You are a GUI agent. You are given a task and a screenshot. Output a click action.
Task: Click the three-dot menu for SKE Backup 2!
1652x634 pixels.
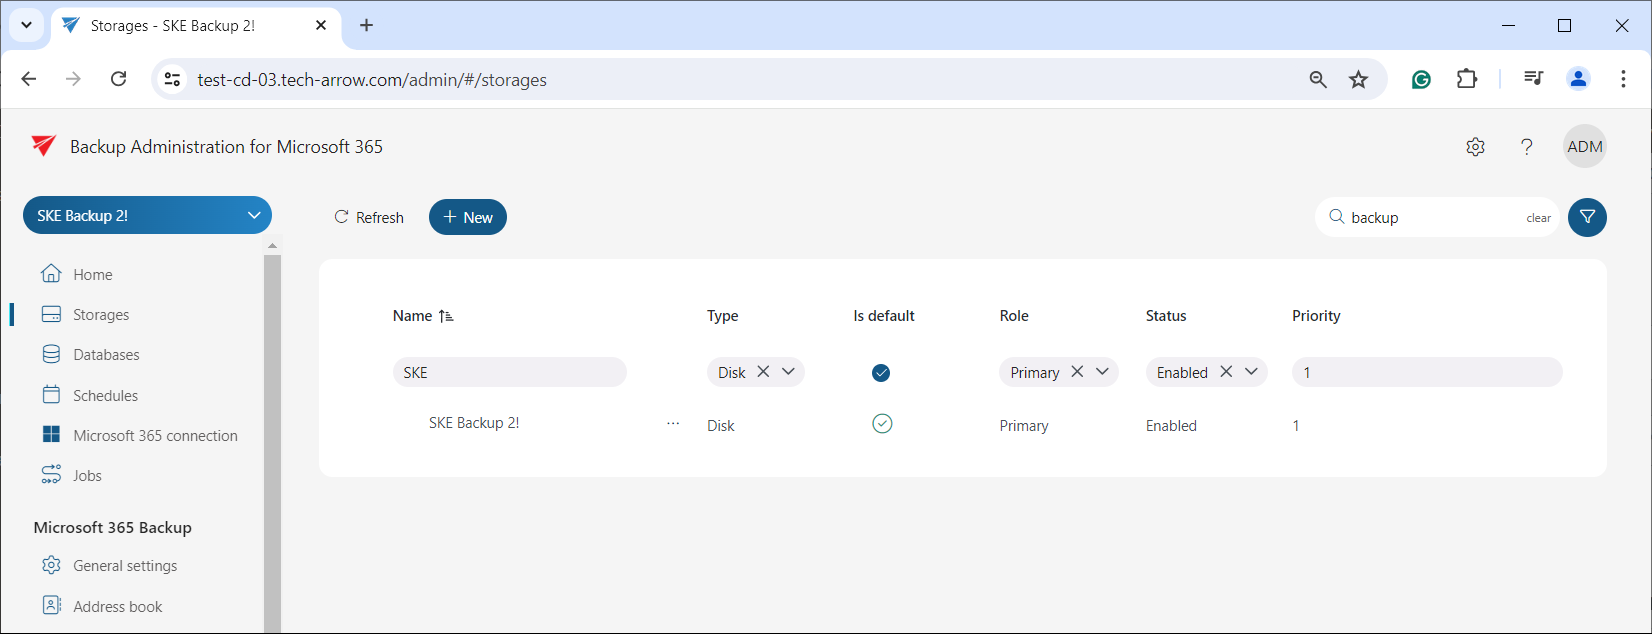673,424
